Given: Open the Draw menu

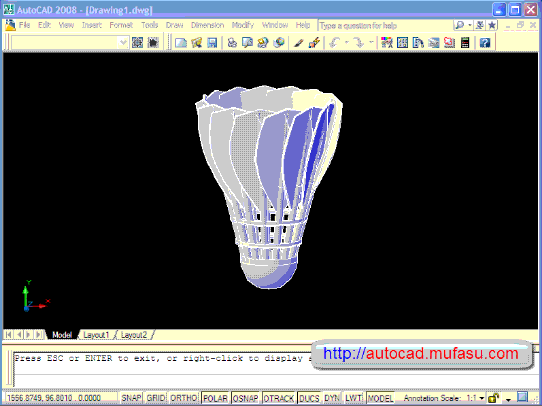Looking at the screenshot, I should 175,25.
